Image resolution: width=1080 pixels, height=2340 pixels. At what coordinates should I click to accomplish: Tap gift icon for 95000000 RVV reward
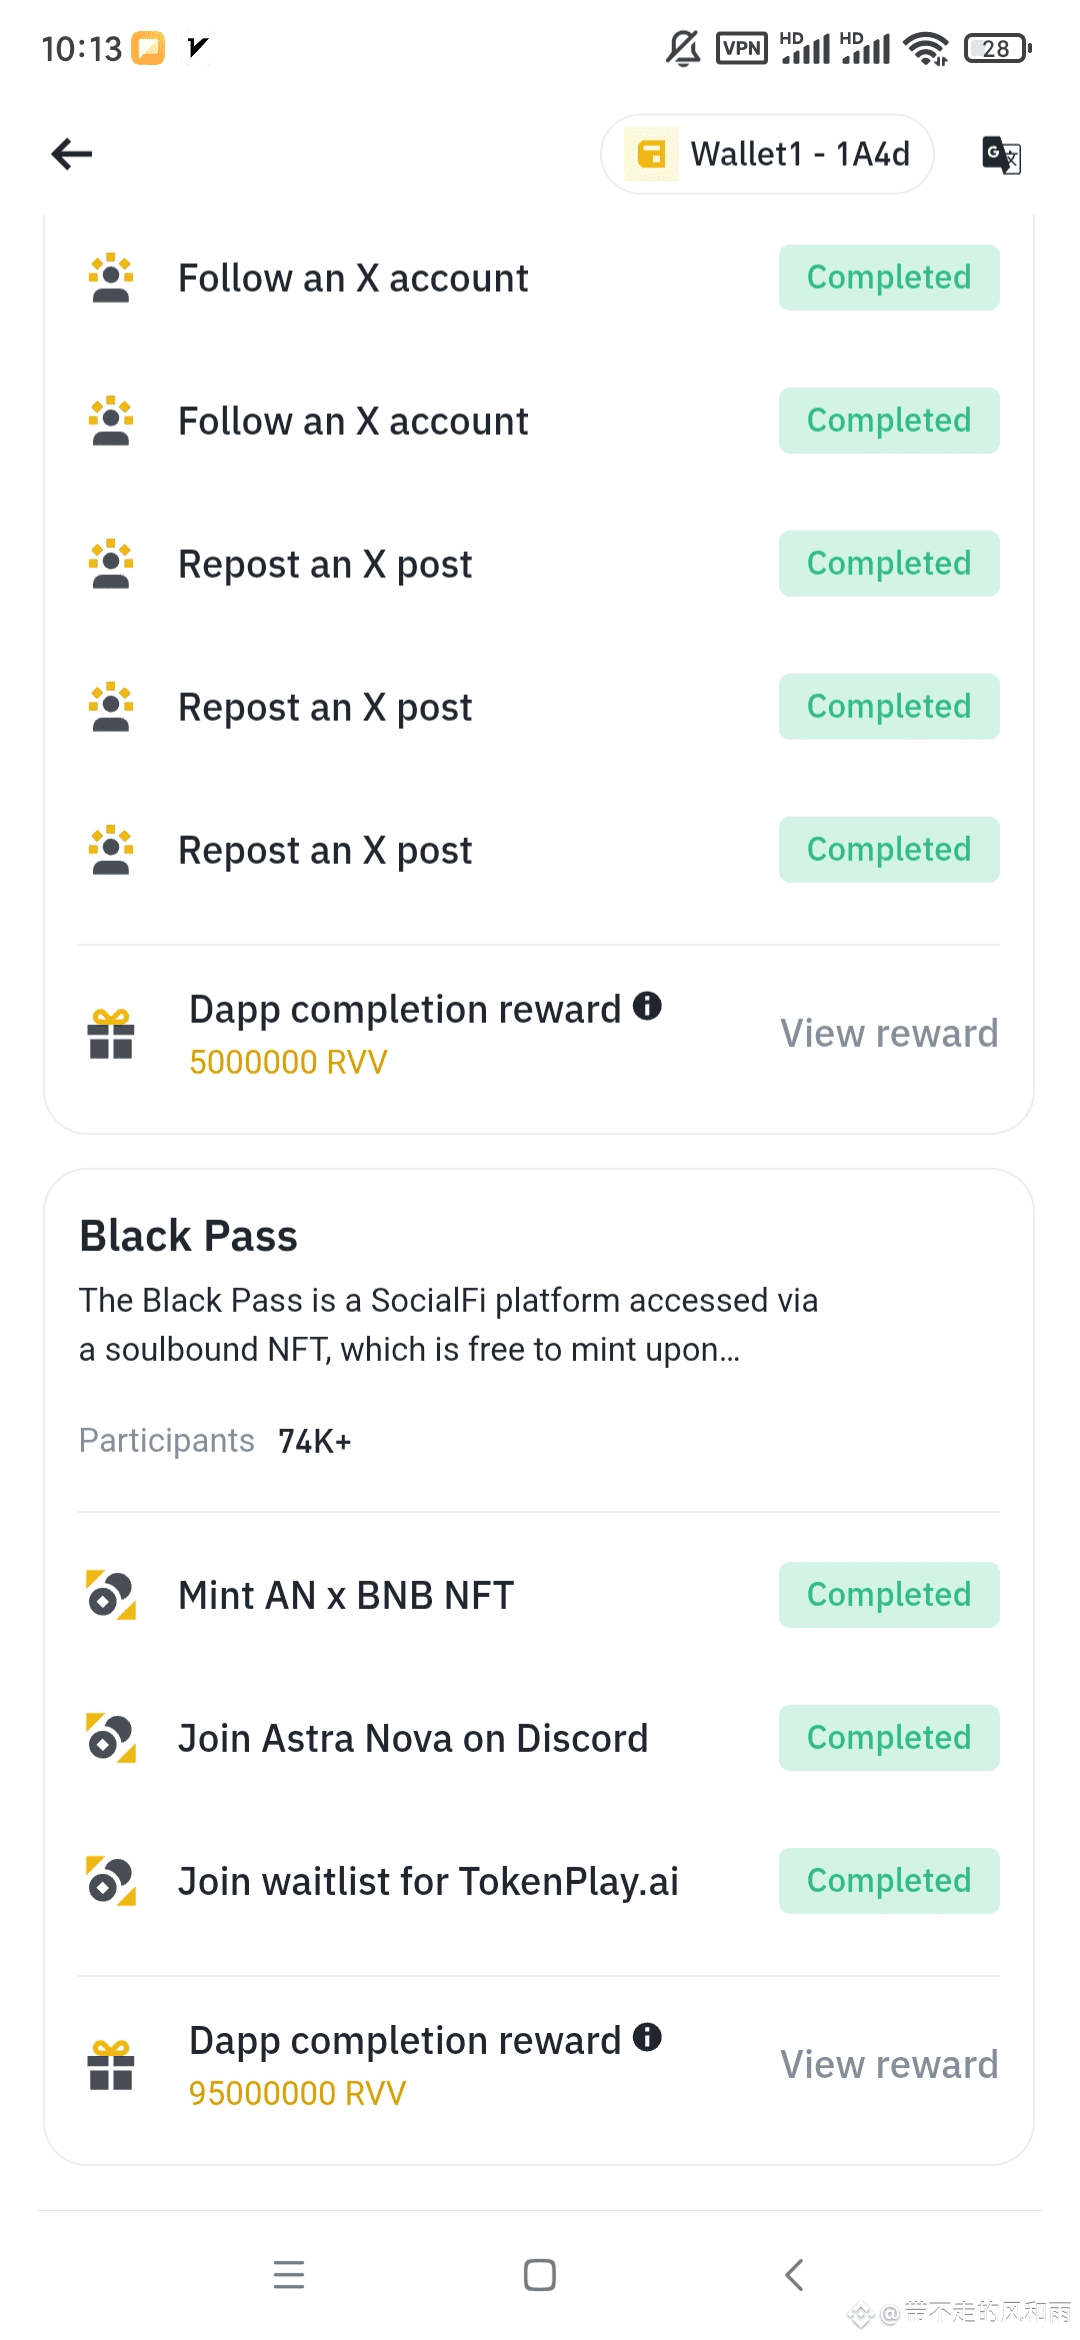(x=111, y=2065)
